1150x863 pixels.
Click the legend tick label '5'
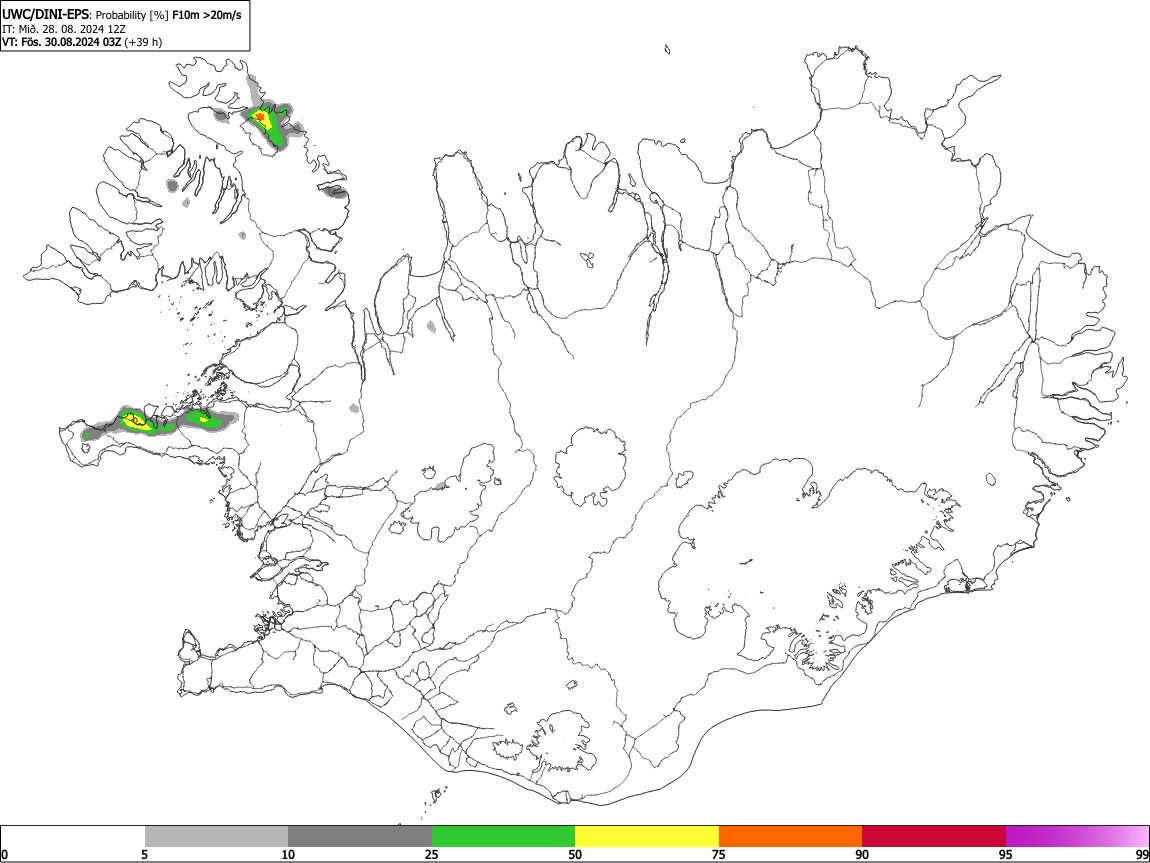[x=144, y=854]
